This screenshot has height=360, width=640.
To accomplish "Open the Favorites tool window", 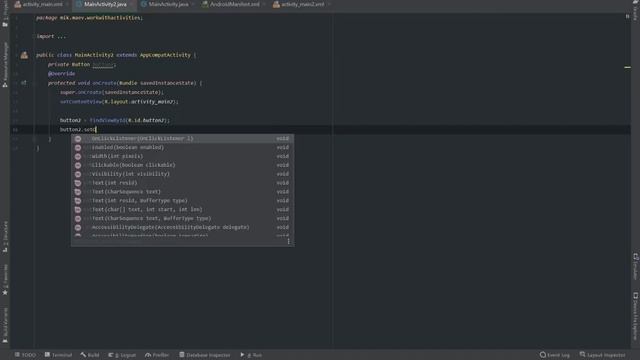I will tap(5, 280).
